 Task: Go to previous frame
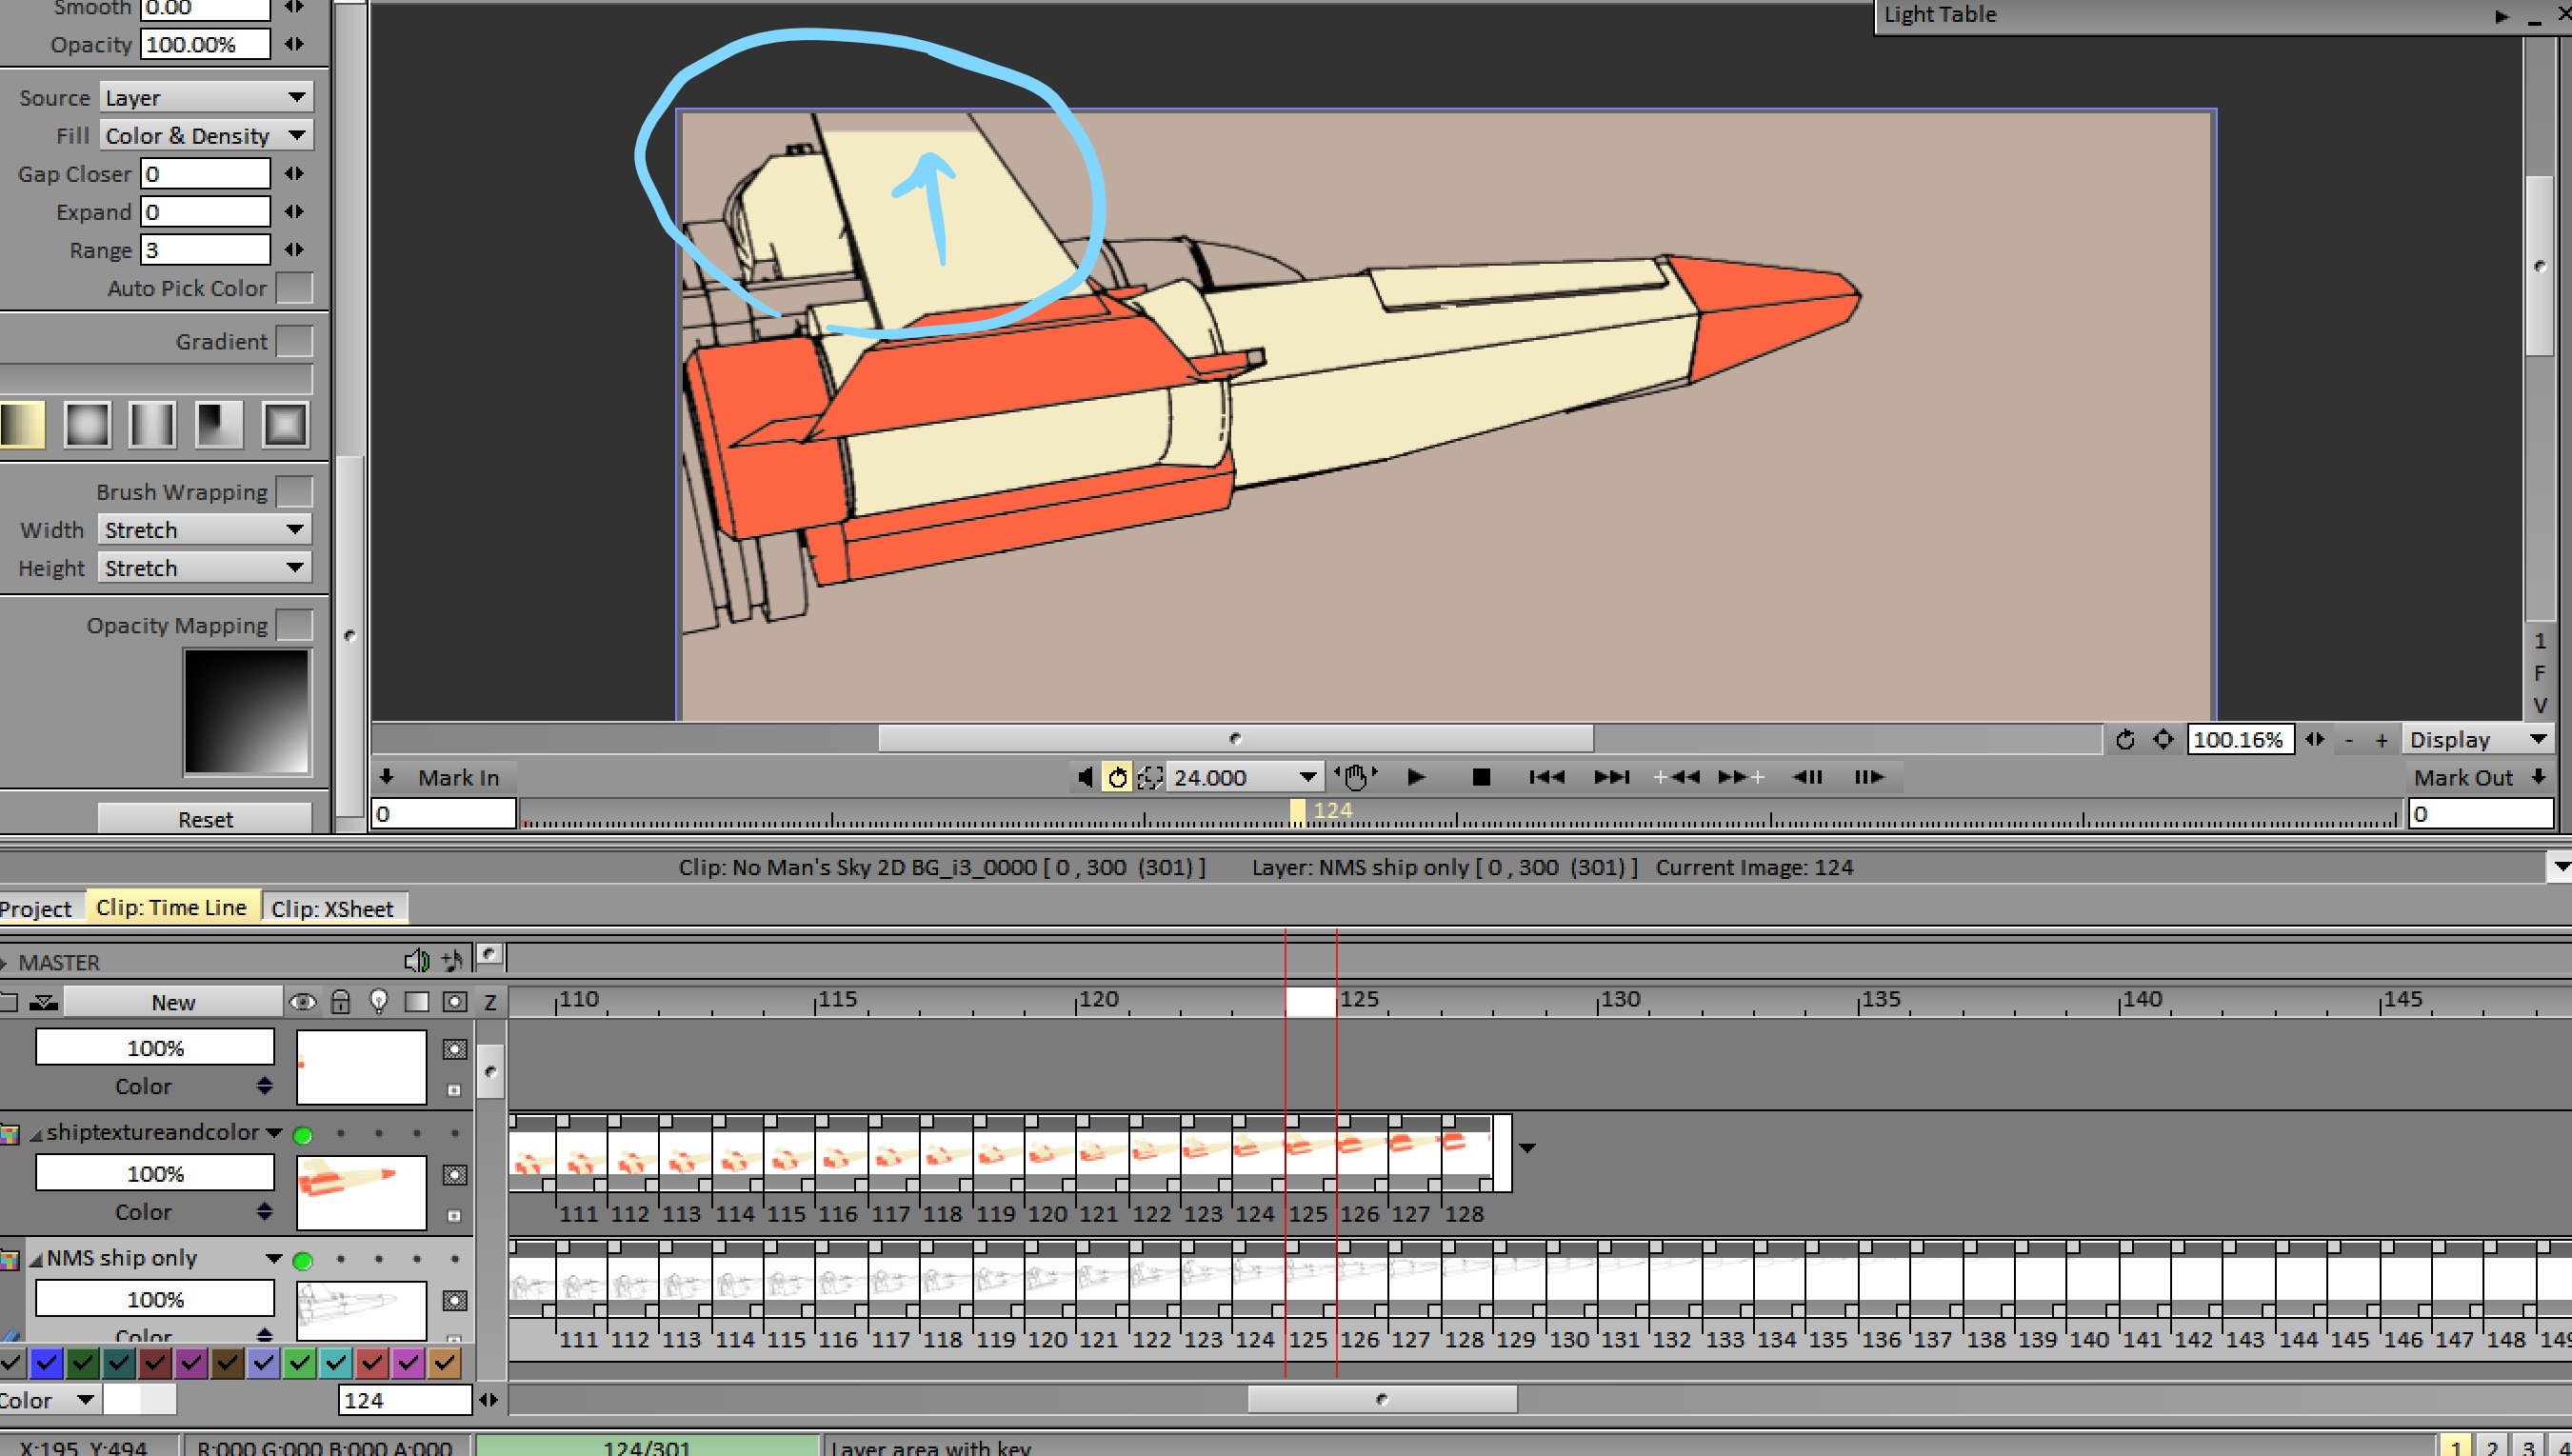coord(1806,777)
